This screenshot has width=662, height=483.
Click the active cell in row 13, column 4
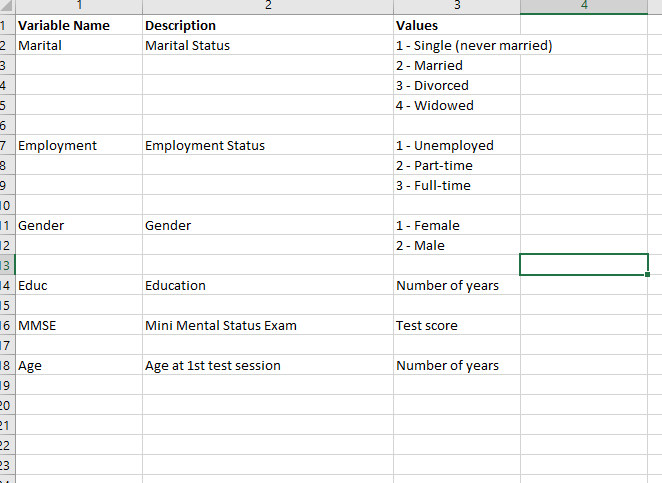[x=584, y=265]
